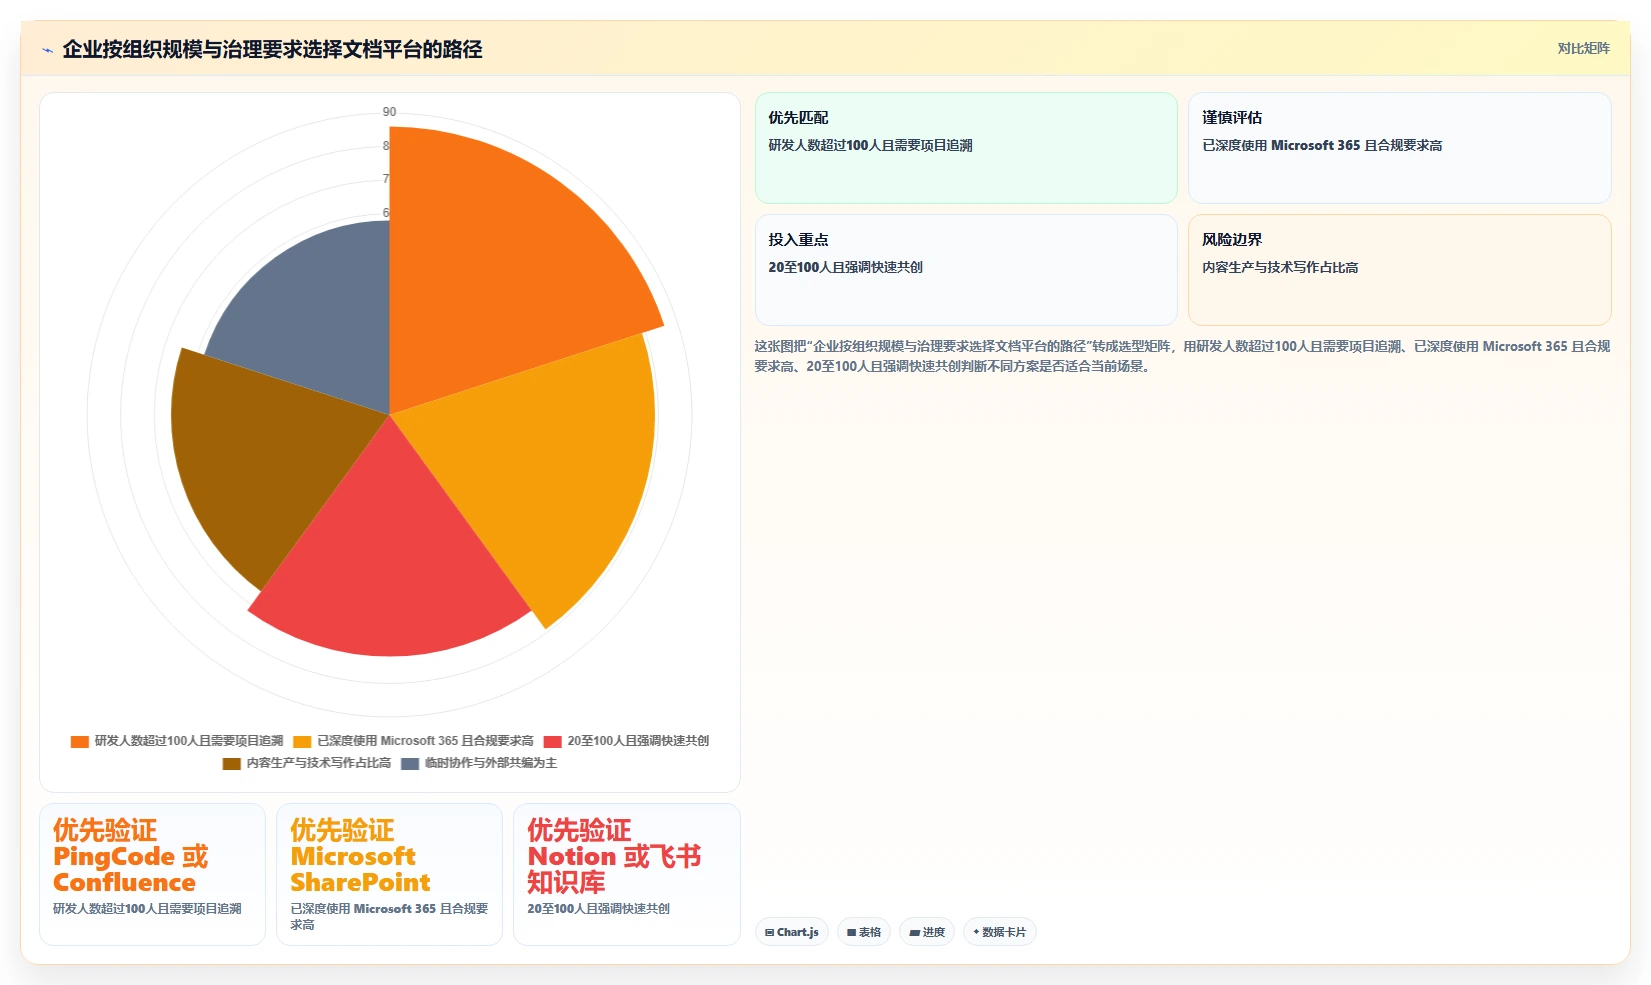Click the icon inside 进度 tag

coord(914,933)
